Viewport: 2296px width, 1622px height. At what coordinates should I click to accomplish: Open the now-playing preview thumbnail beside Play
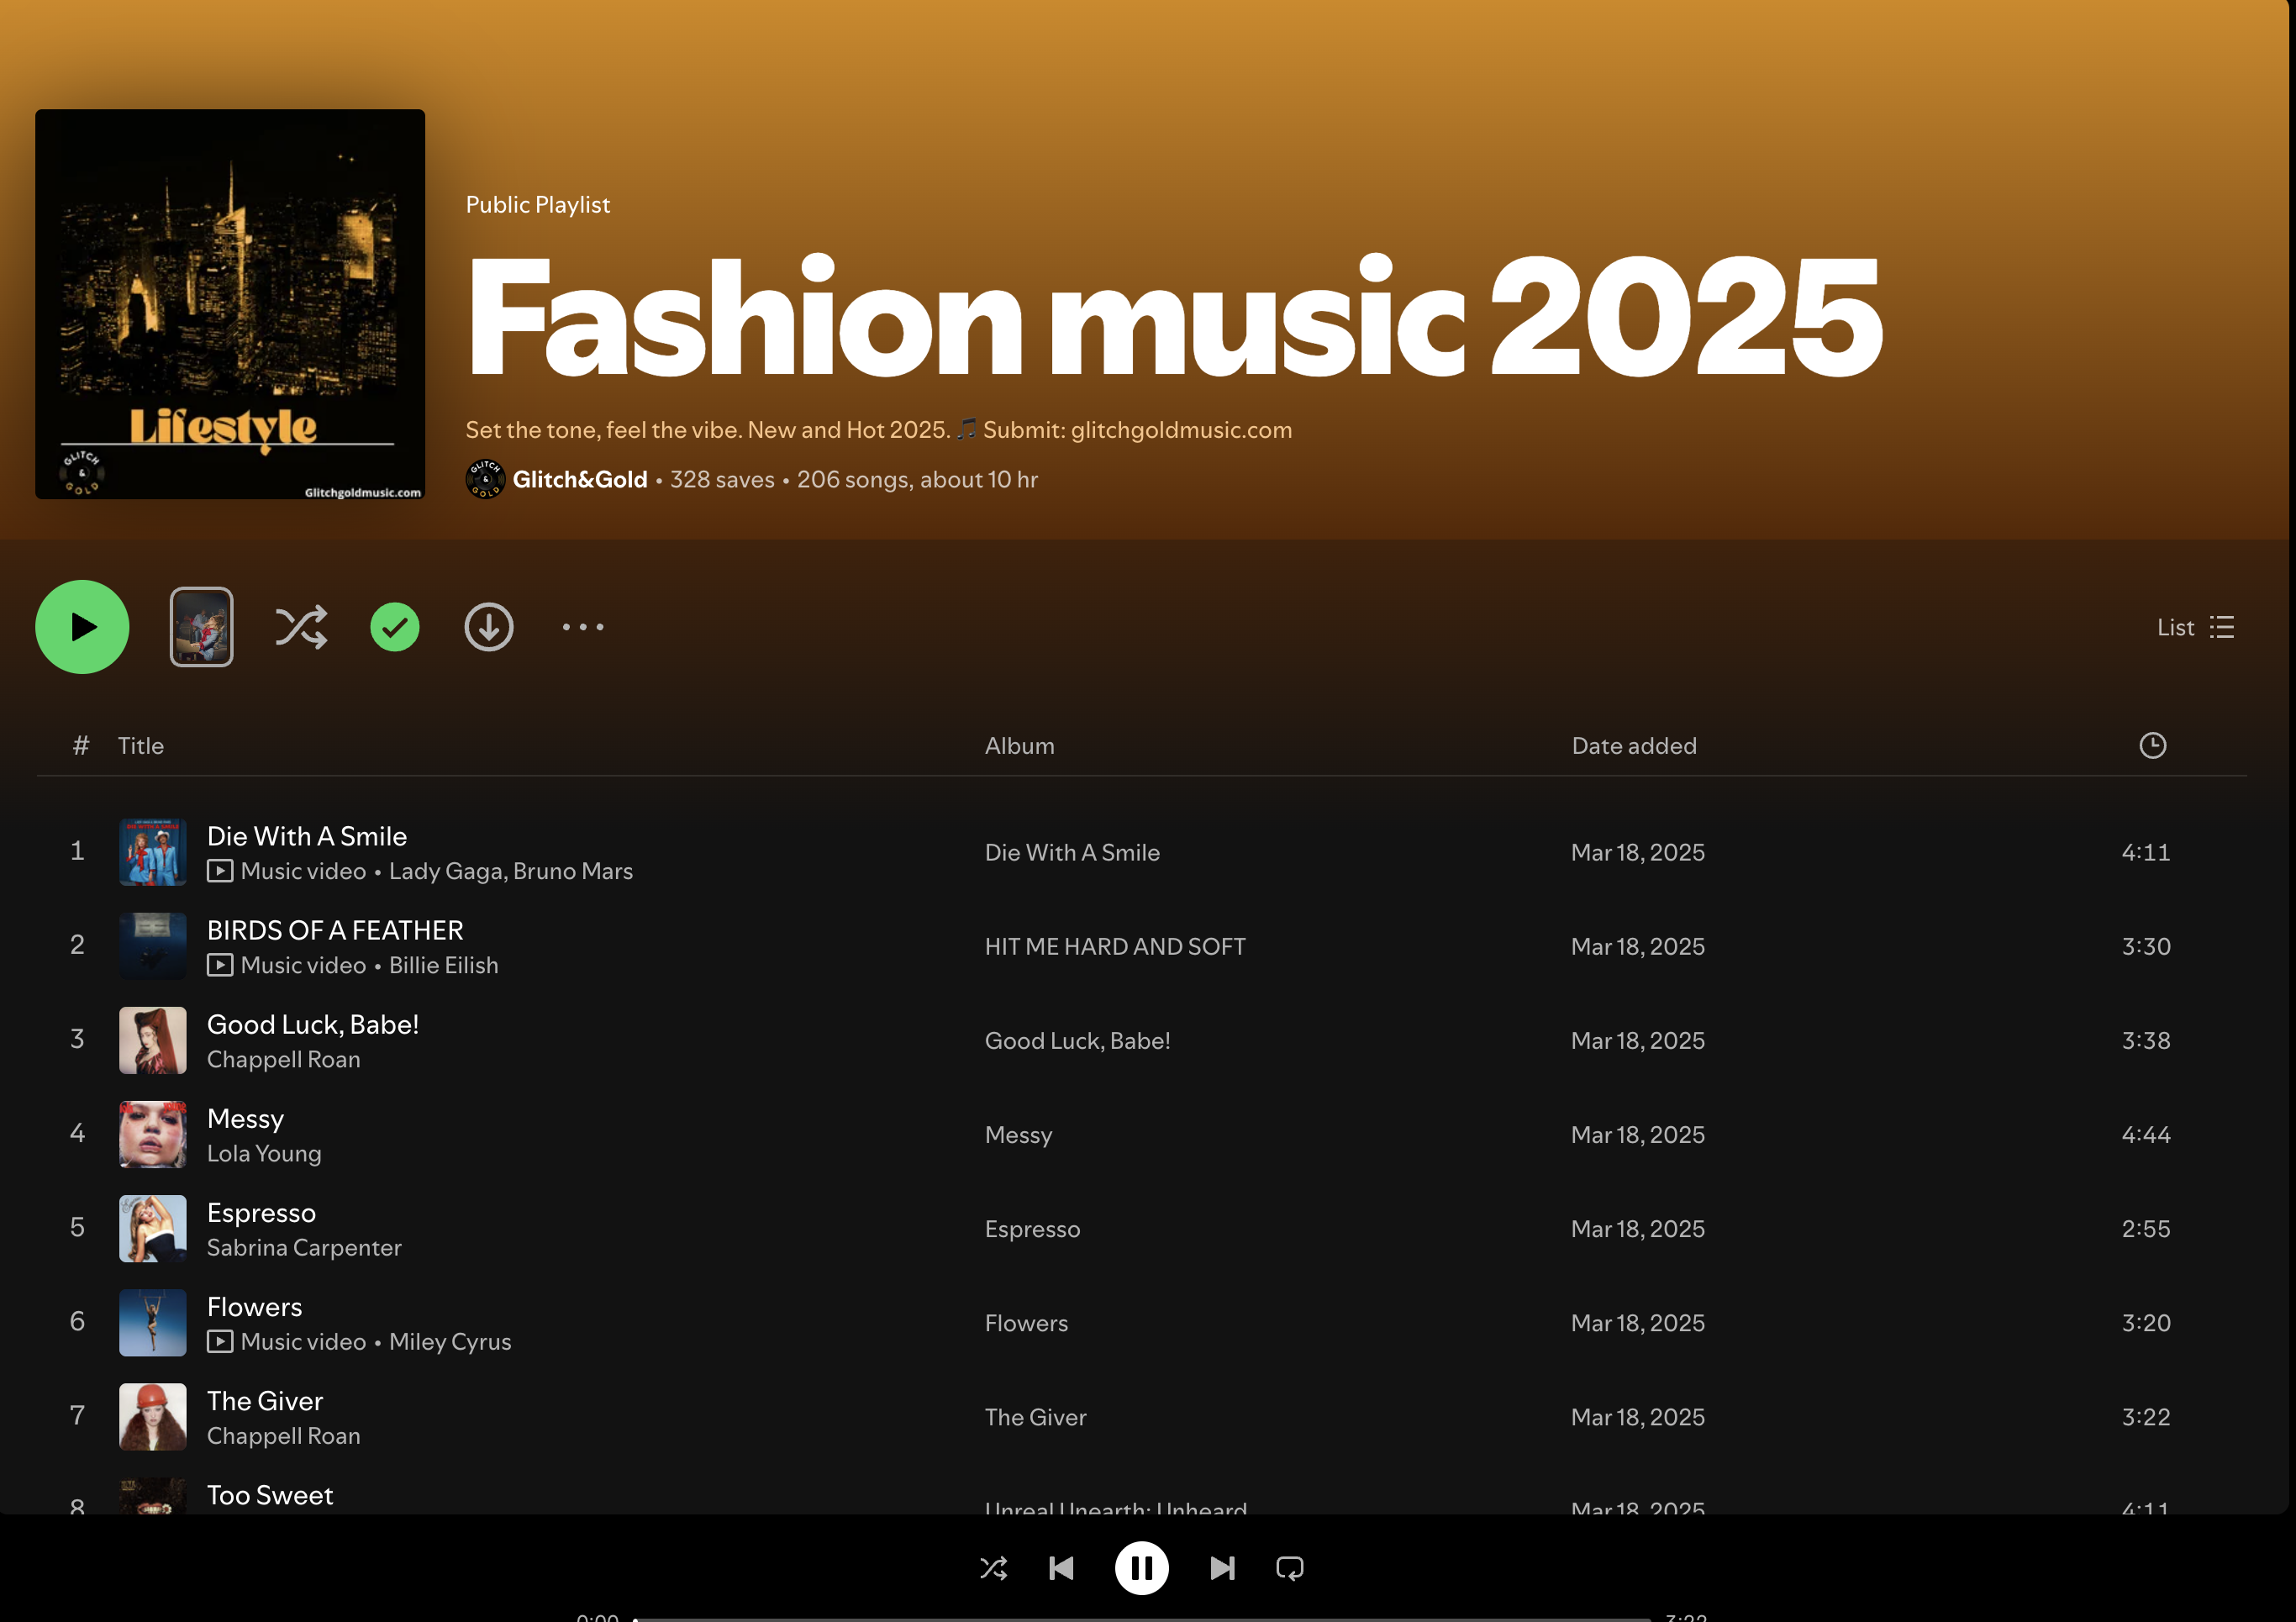coord(201,627)
